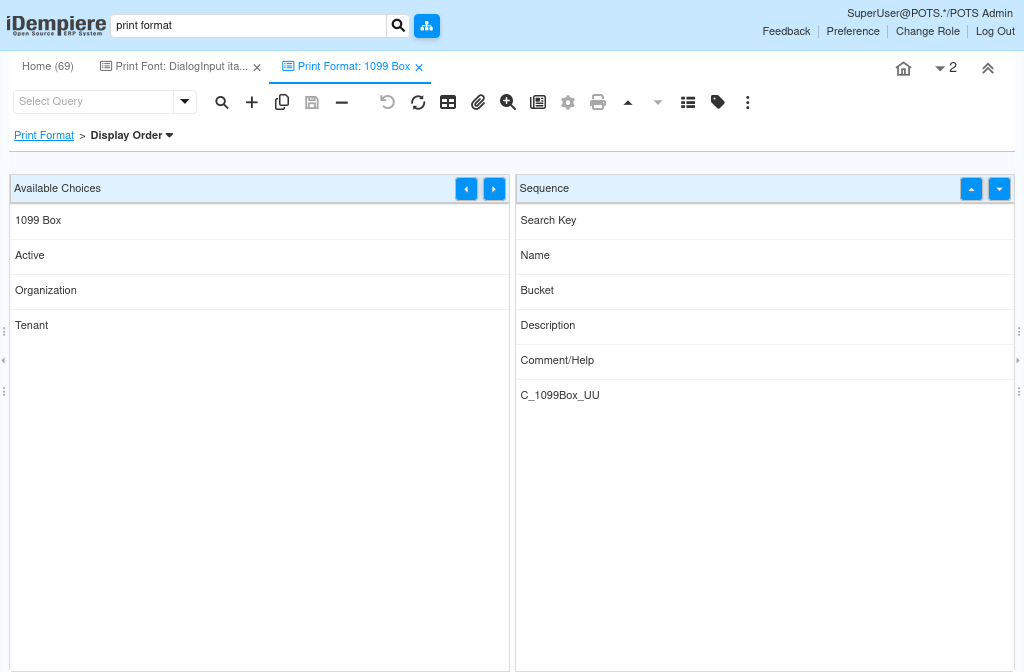This screenshot has height=672, width=1024.
Task: Close the Print Format: 1099 Box tab
Action: (x=419, y=67)
